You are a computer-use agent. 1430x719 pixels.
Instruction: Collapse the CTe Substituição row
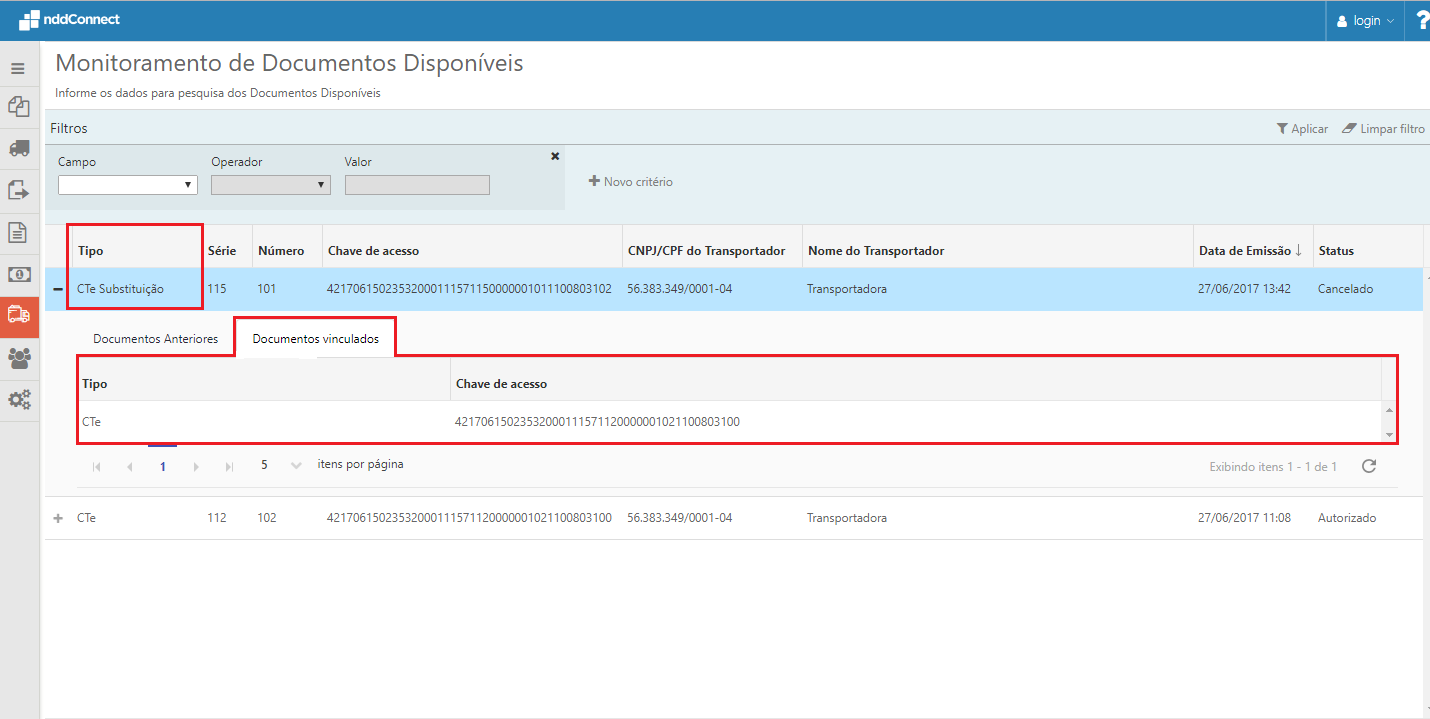pyautogui.click(x=57, y=290)
